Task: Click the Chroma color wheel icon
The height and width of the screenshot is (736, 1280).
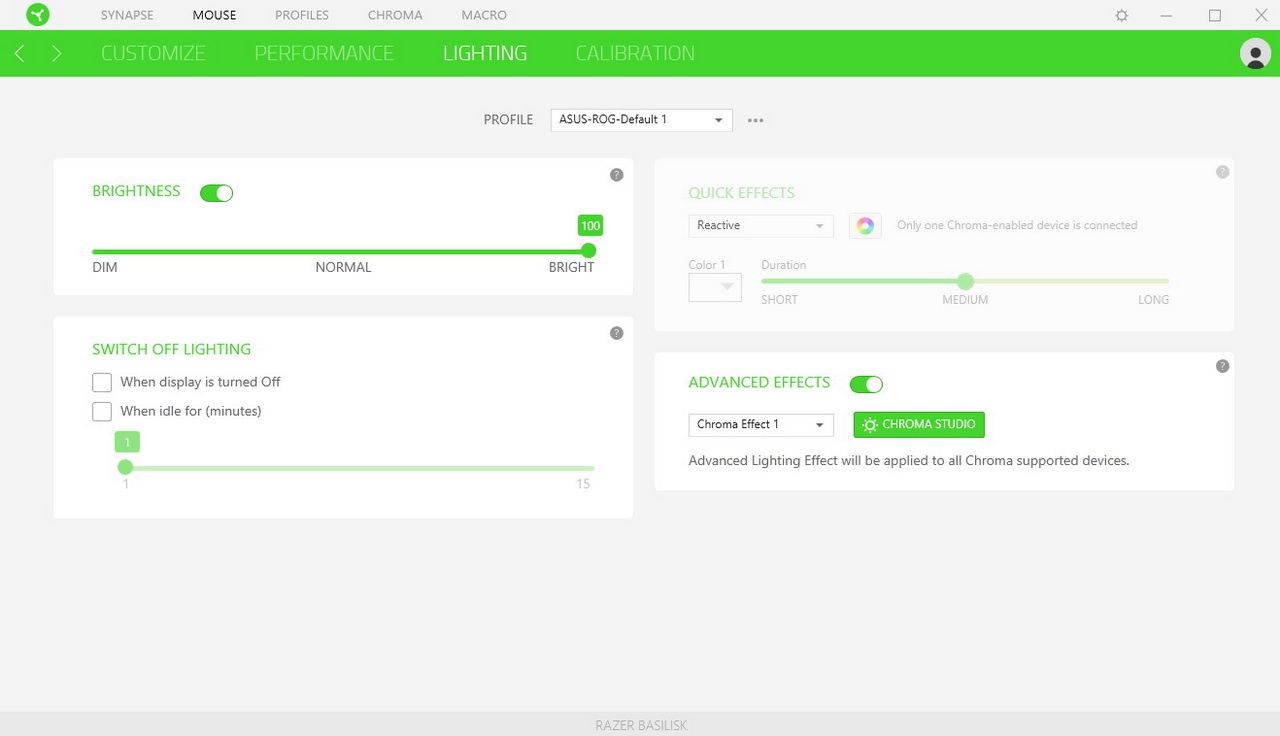Action: (x=865, y=226)
